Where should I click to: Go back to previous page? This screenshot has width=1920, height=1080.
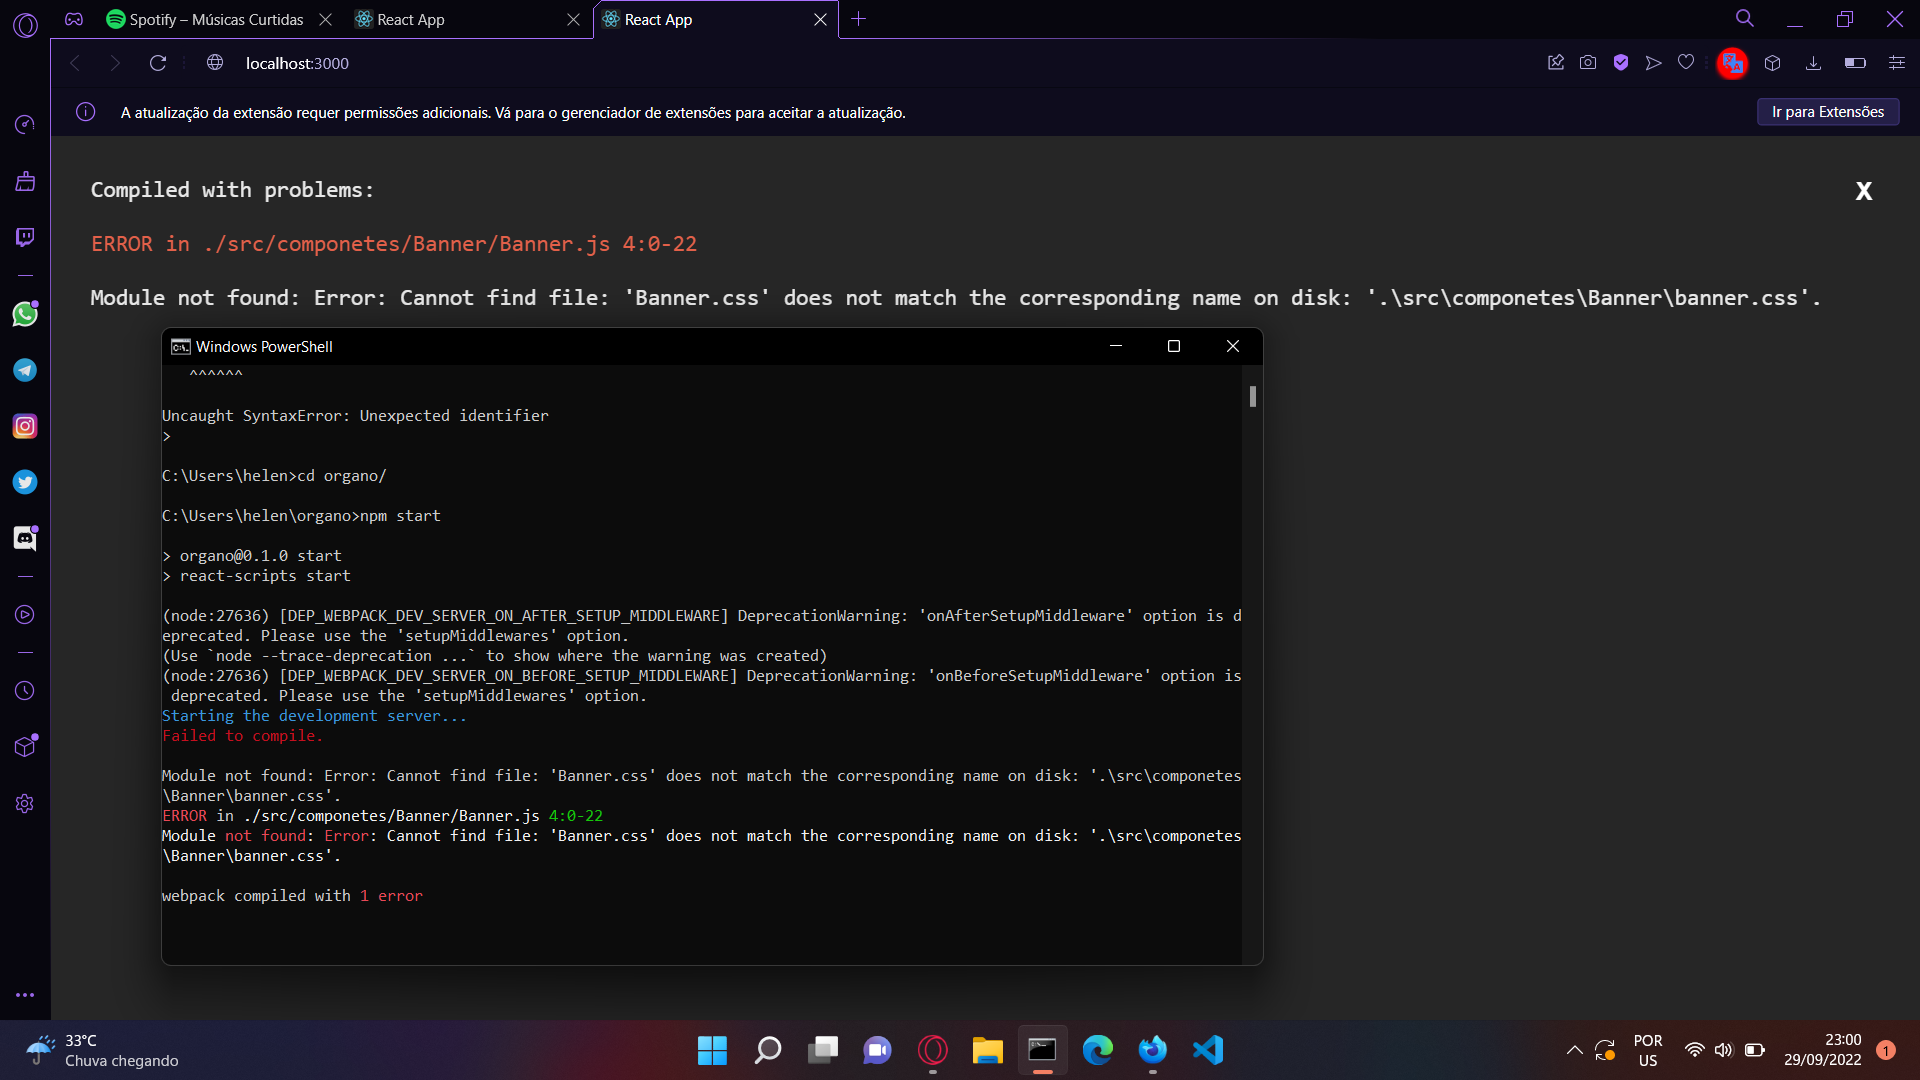point(75,63)
